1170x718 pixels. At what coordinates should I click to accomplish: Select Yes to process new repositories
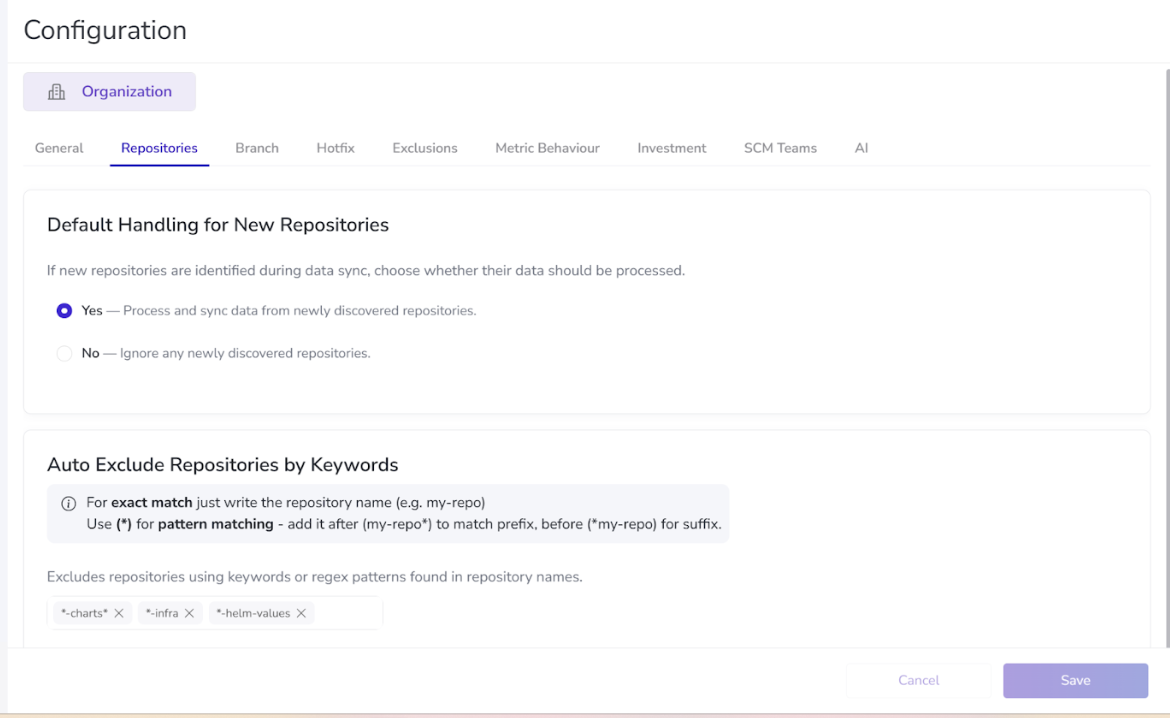[x=65, y=311]
